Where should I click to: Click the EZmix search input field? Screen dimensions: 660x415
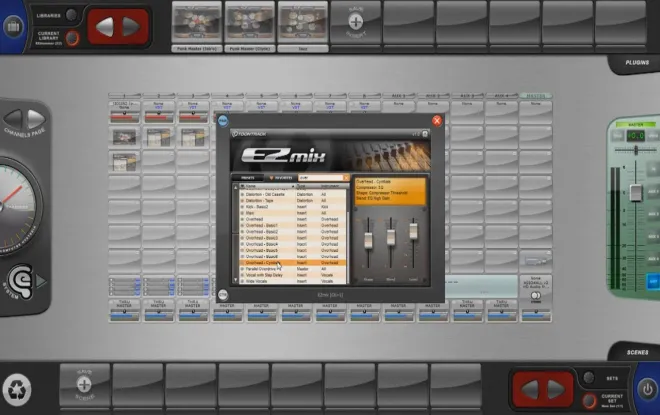[x=321, y=178]
